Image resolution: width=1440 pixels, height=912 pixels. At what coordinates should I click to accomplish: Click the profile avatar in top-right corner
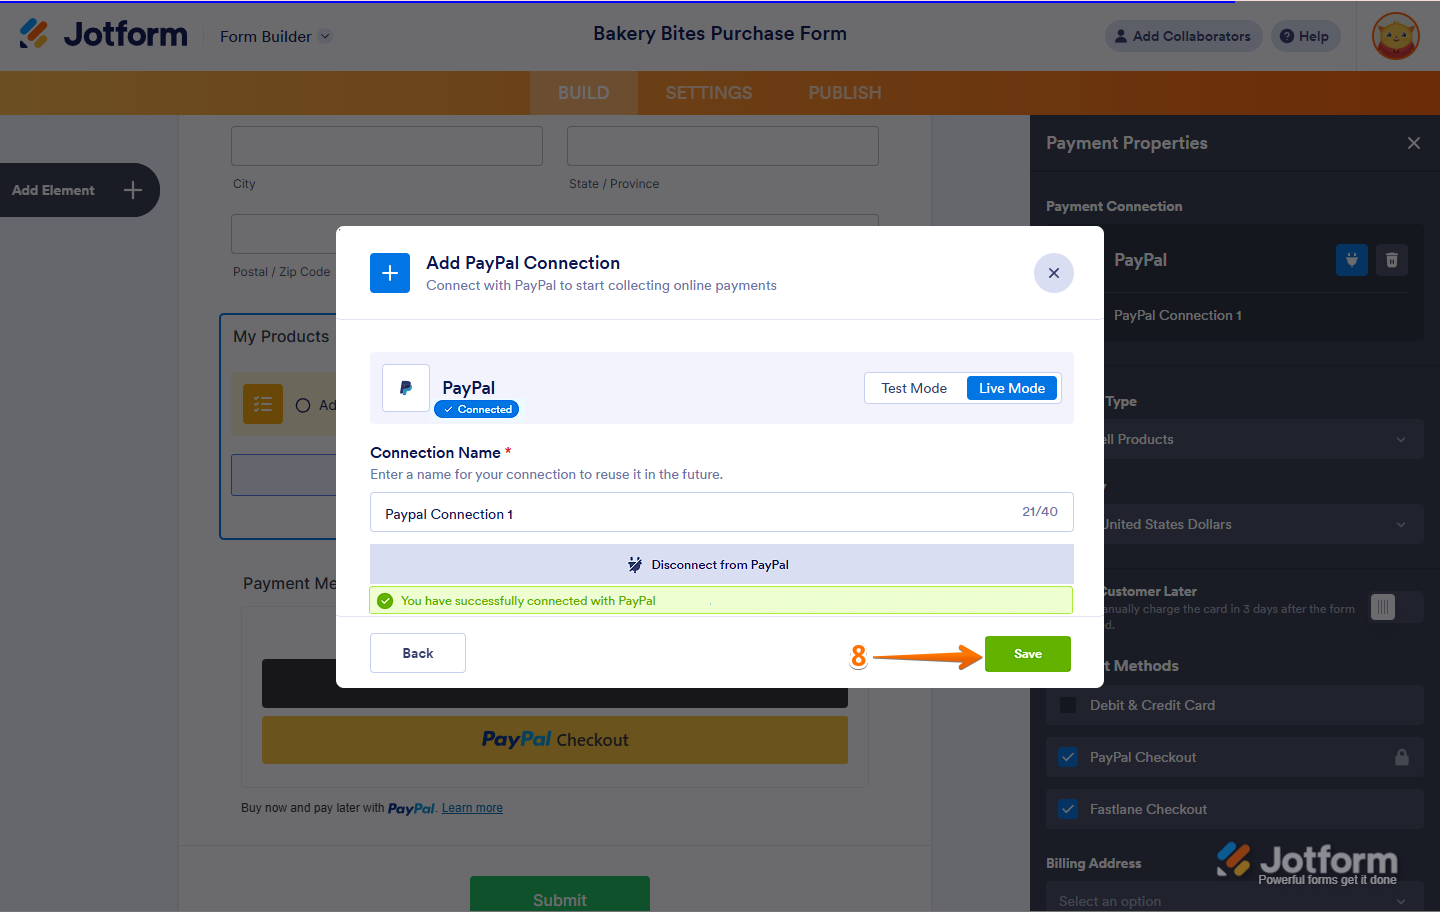tap(1396, 36)
